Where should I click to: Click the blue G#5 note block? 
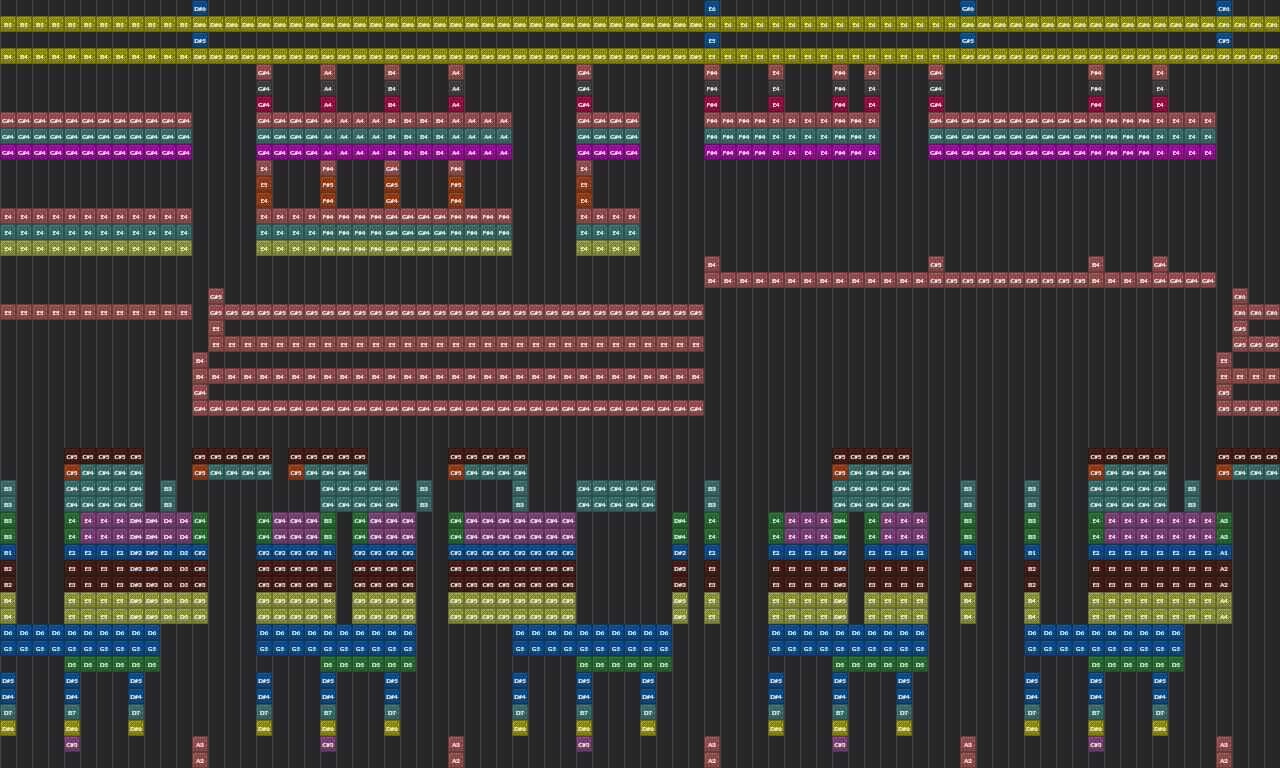968,40
